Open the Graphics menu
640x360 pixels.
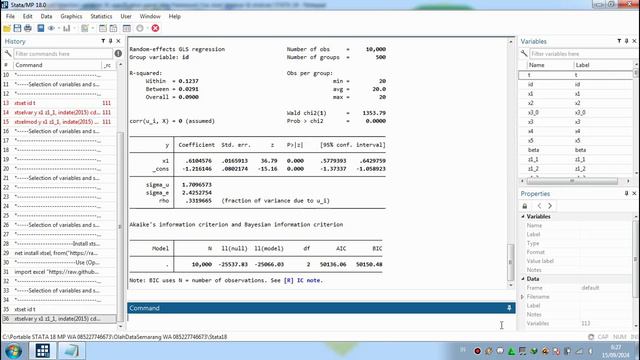71,16
